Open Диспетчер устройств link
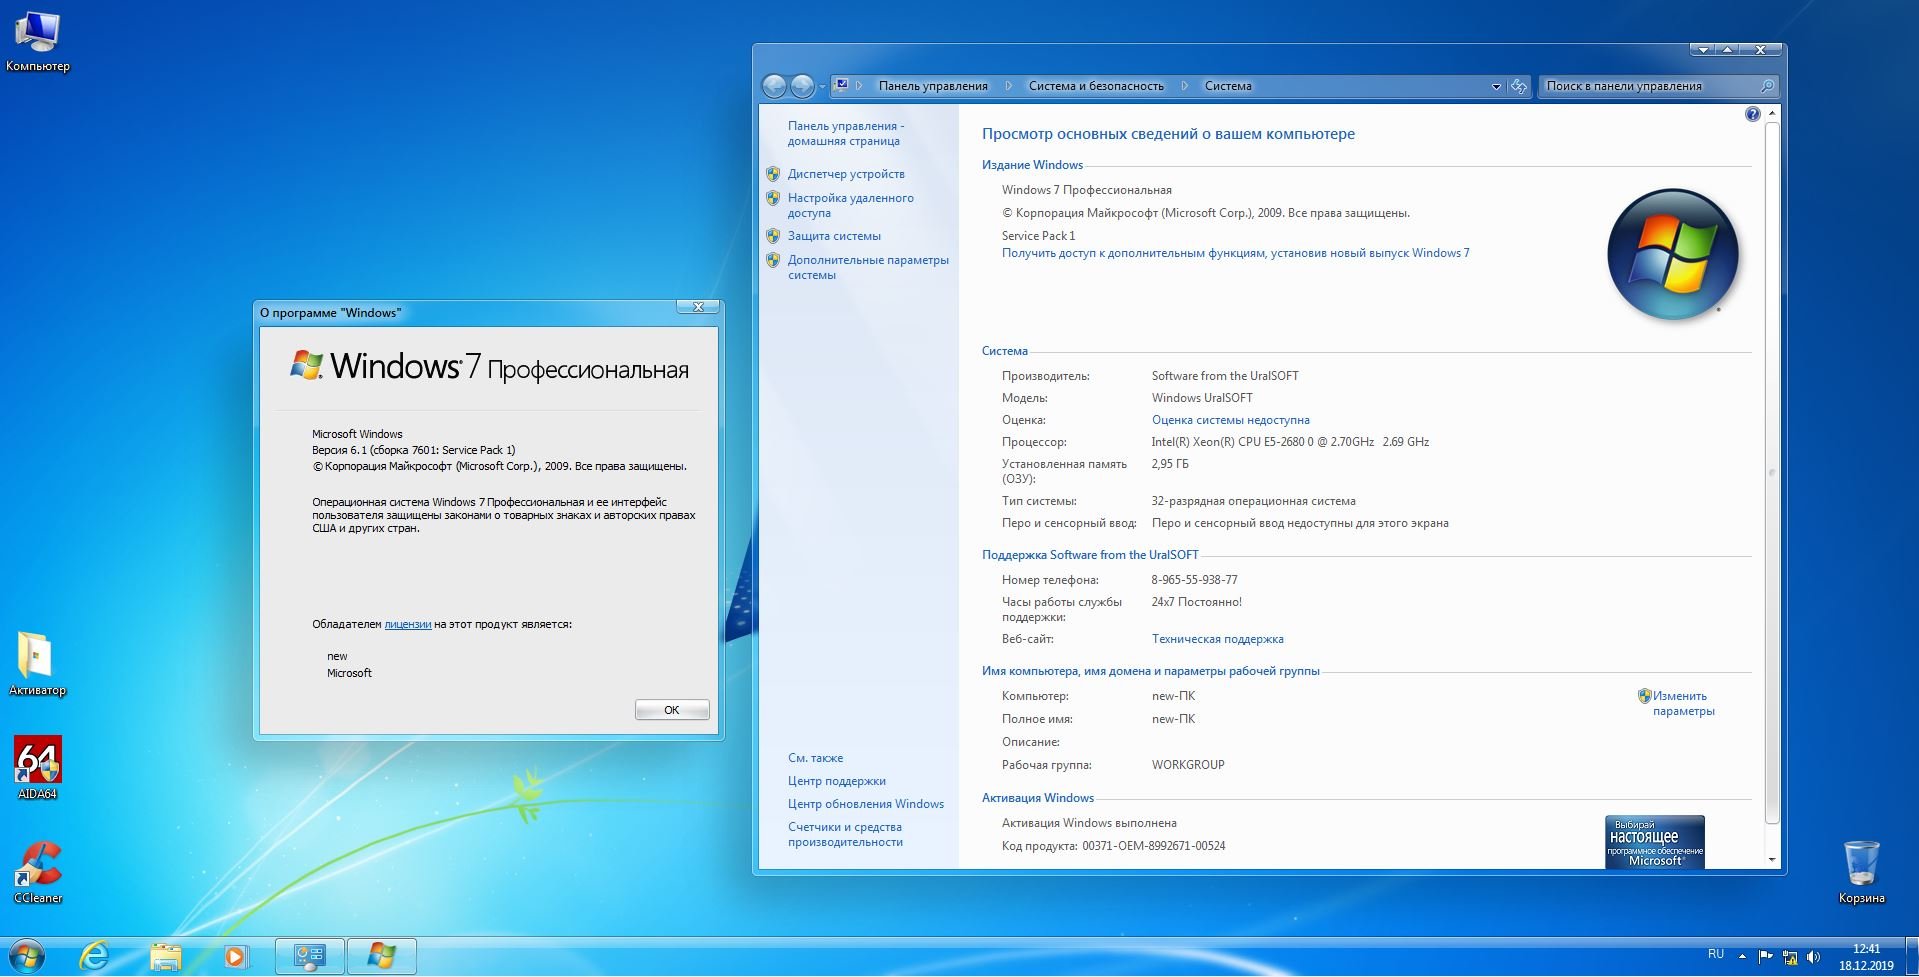 [x=846, y=174]
